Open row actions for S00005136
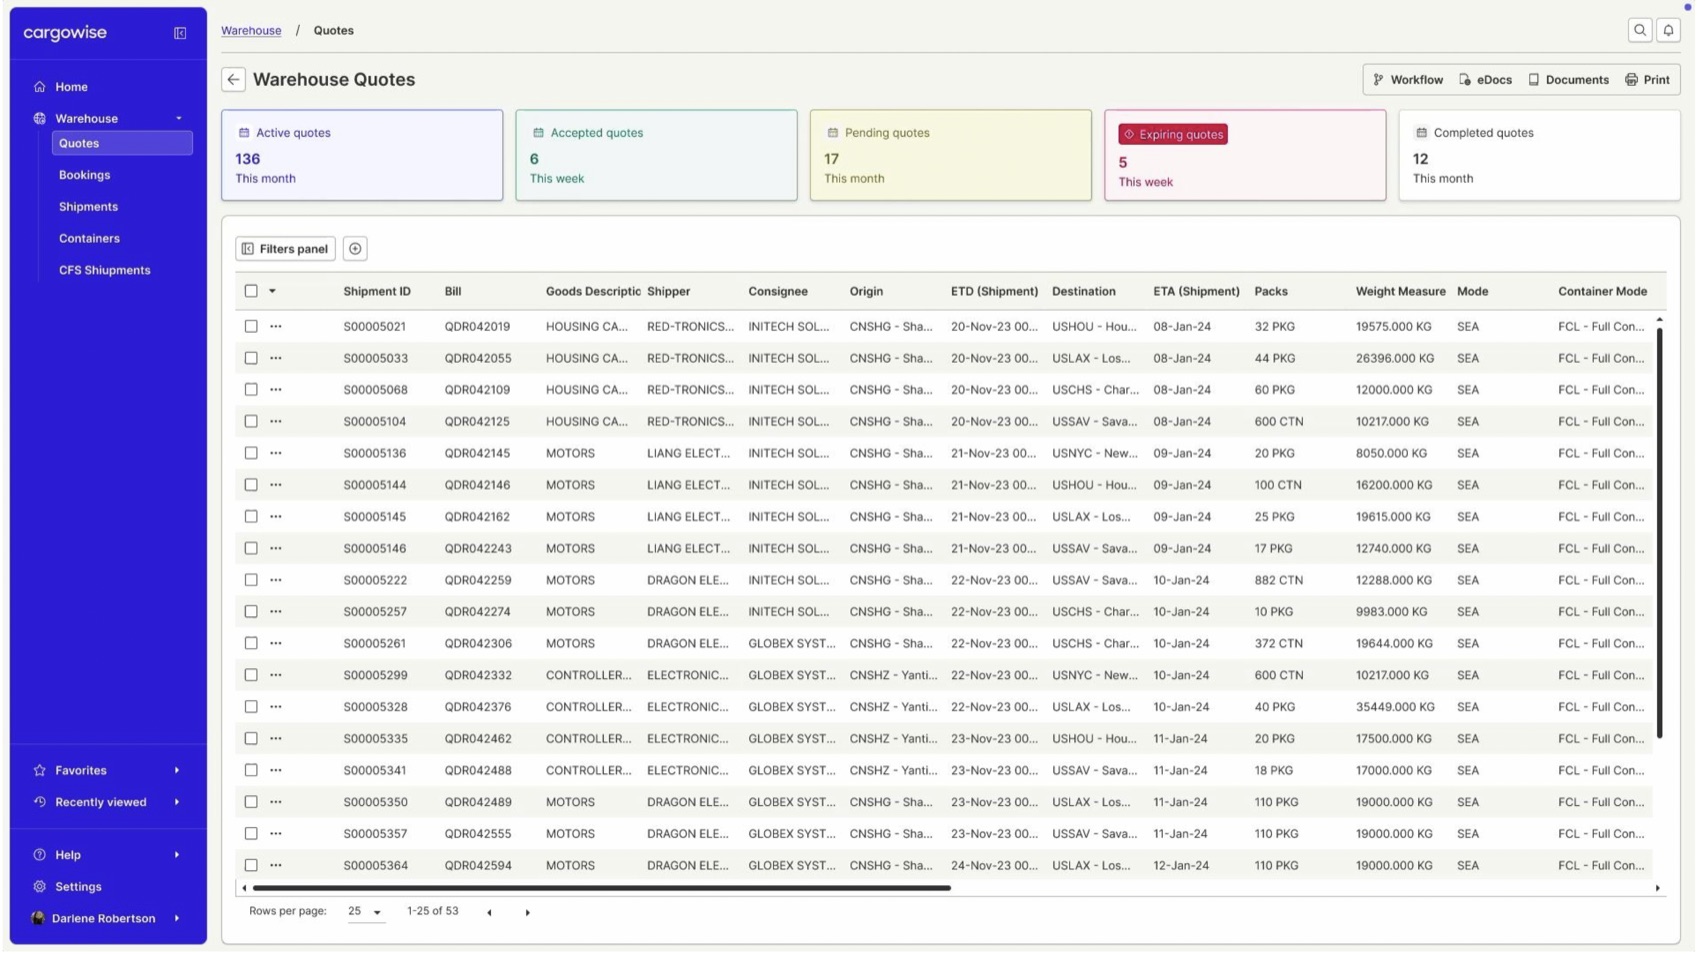The height and width of the screenshot is (954, 1700). pyautogui.click(x=276, y=453)
